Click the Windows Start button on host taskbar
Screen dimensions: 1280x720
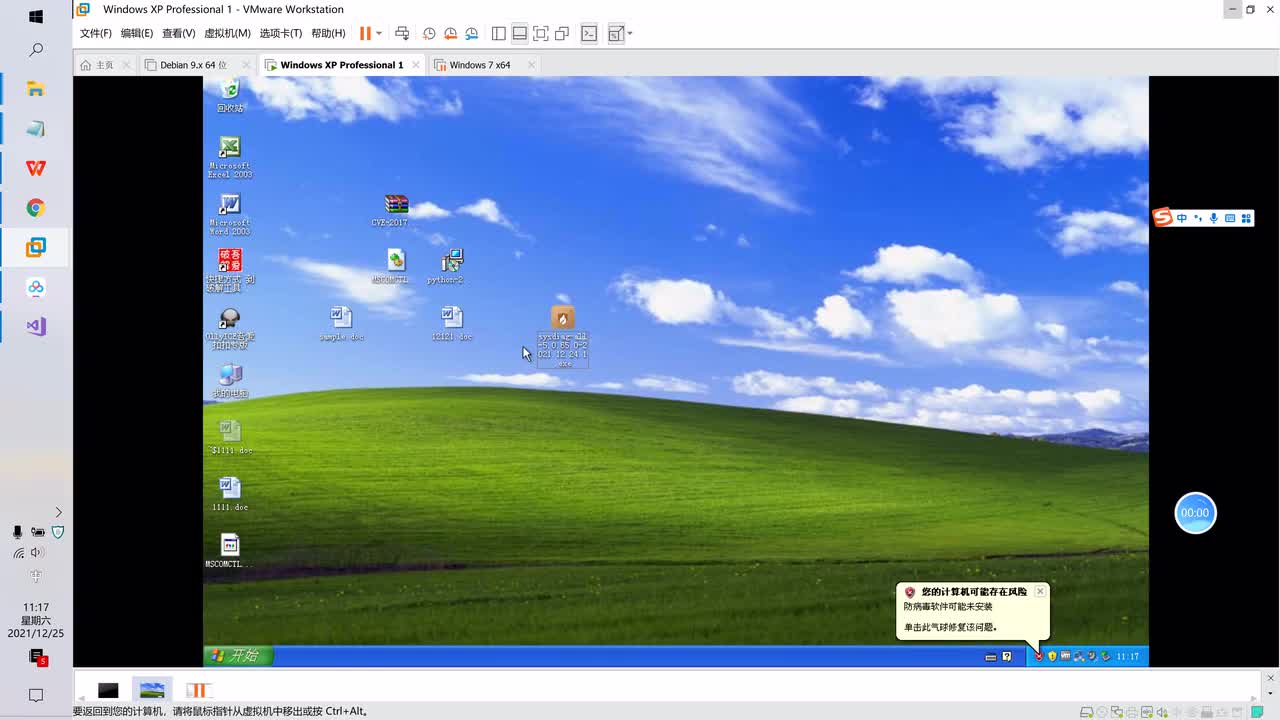pyautogui.click(x=36, y=17)
